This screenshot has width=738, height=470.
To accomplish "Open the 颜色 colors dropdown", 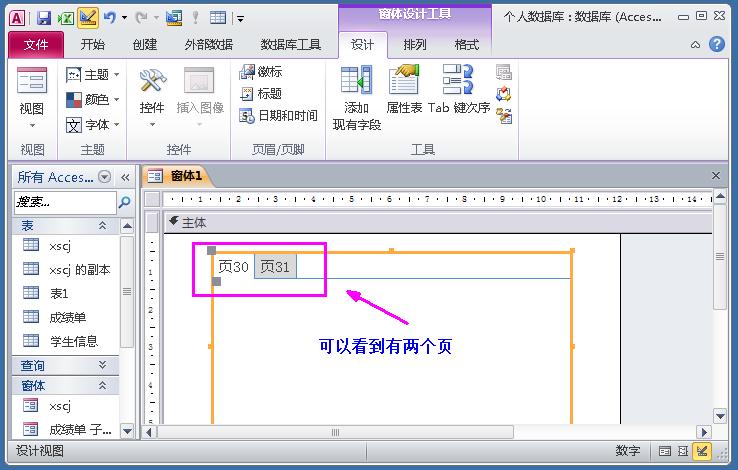I will coord(92,99).
